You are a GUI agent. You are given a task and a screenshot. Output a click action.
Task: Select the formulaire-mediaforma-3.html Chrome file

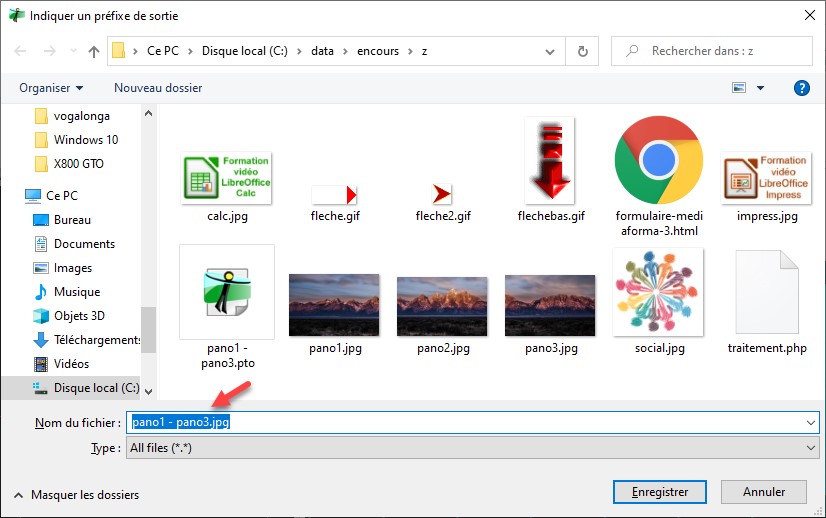point(658,161)
